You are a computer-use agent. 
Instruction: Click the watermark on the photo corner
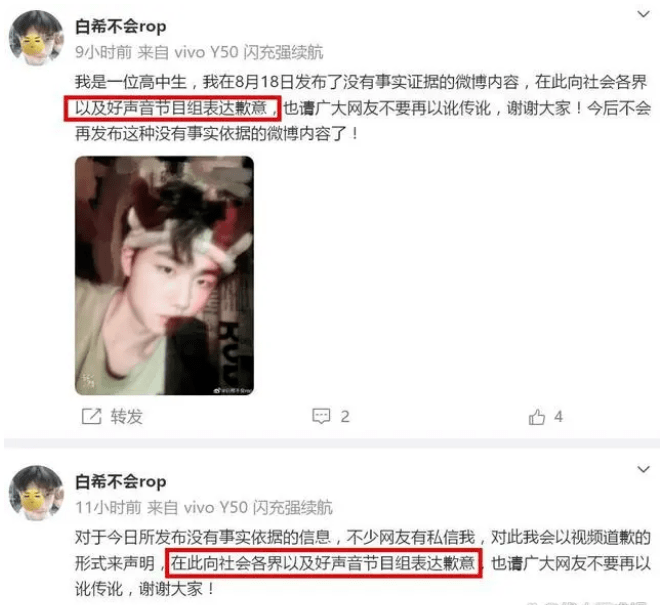coord(233,390)
